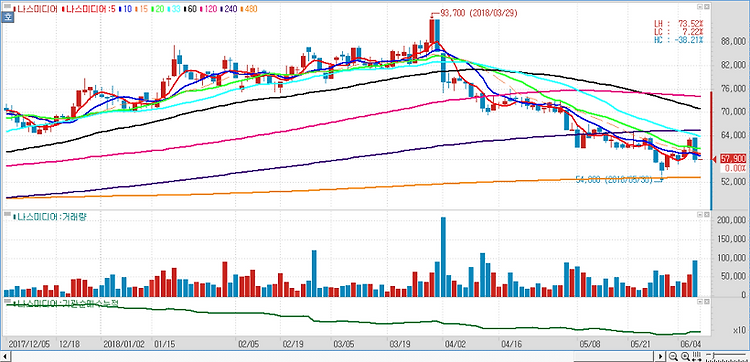Click the '70,000' price axis label
Image resolution: width=750 pixels, height=362 pixels.
click(x=733, y=112)
